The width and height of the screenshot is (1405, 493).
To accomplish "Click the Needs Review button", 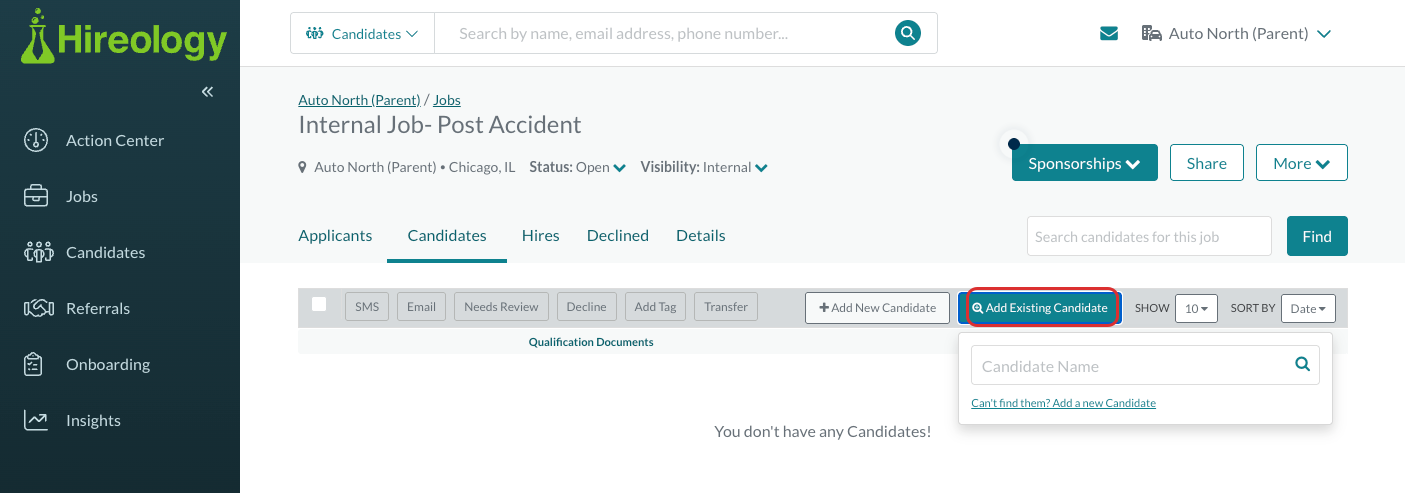I will [501, 307].
